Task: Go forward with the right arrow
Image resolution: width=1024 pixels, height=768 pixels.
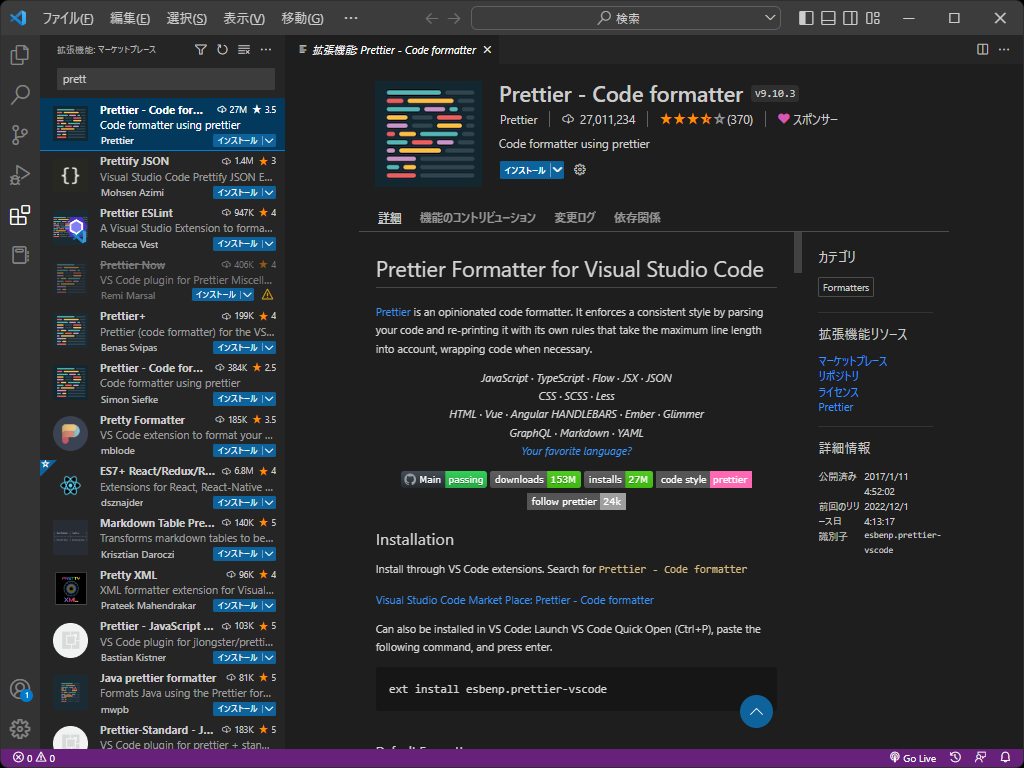Action: [x=454, y=18]
